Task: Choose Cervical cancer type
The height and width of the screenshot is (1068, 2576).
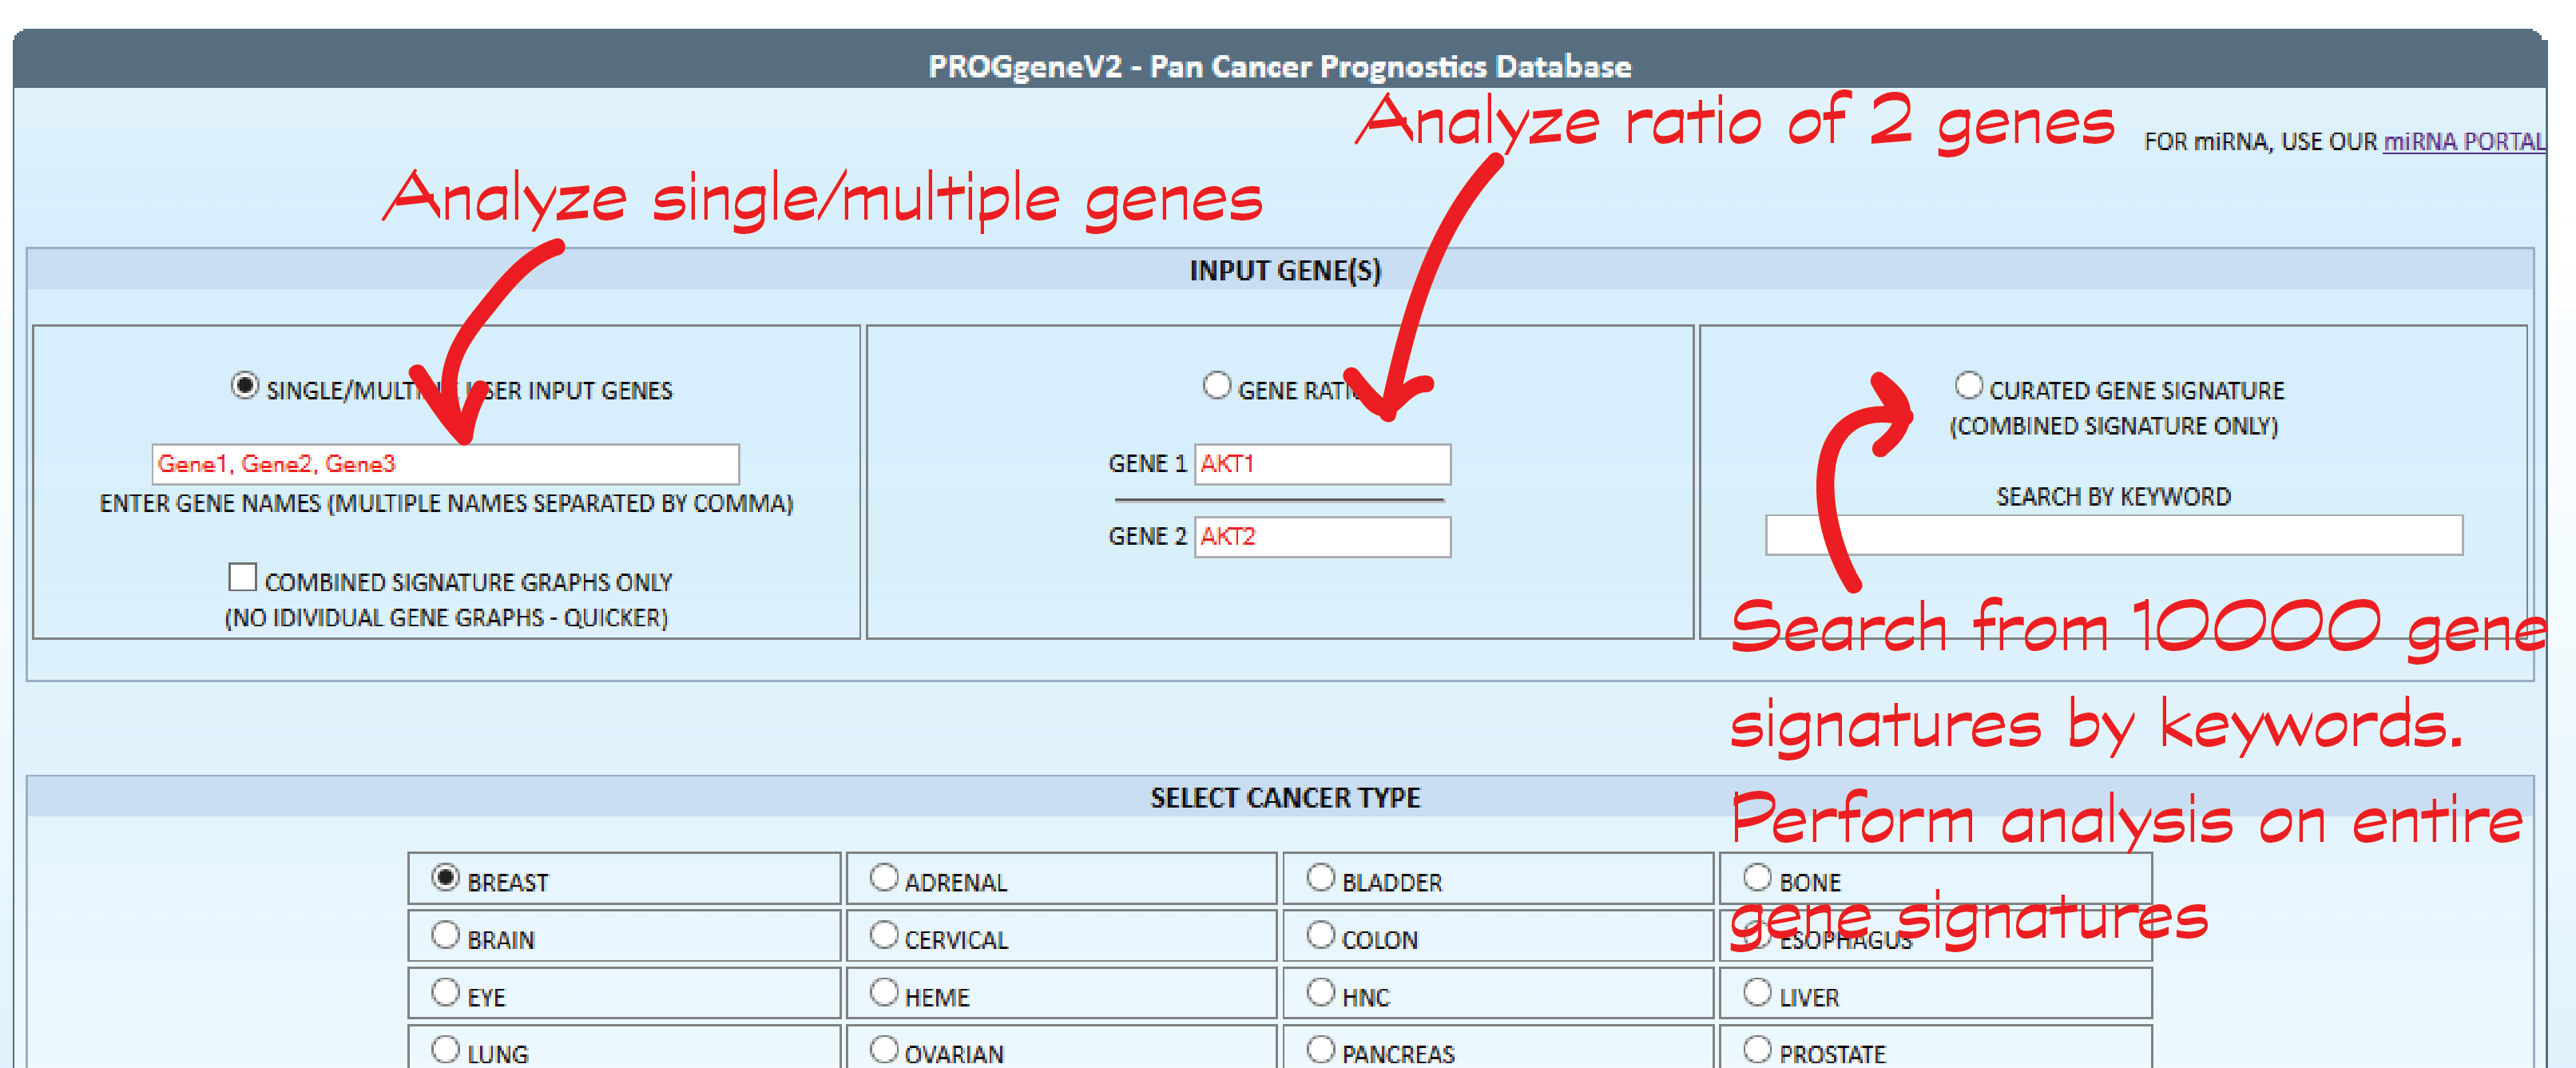Action: (883, 936)
